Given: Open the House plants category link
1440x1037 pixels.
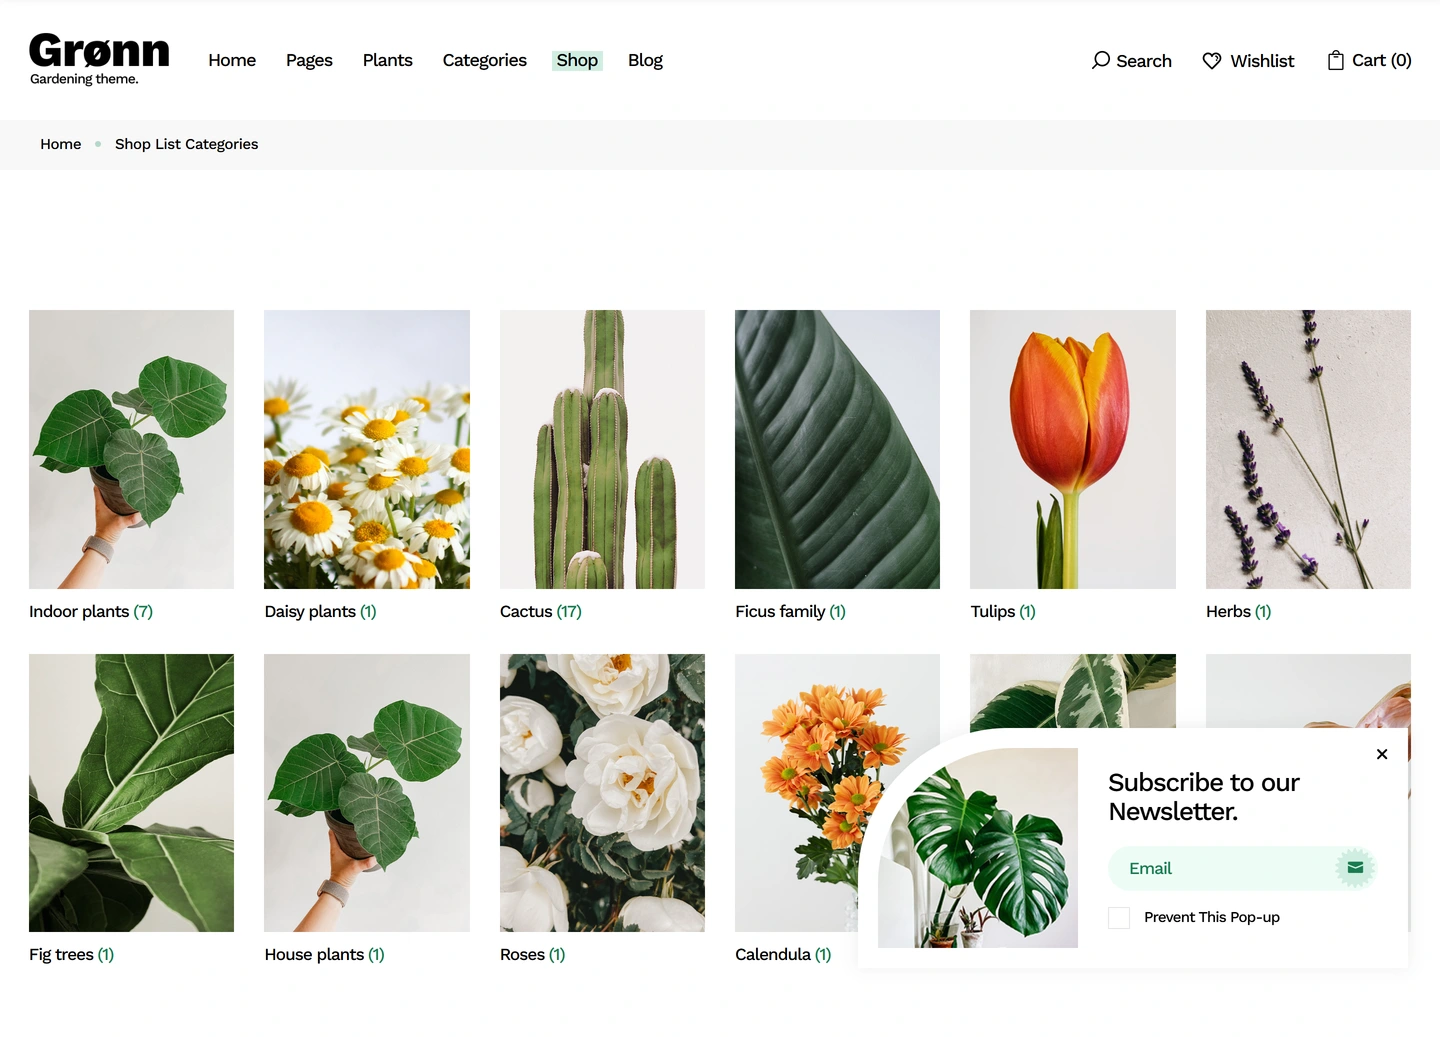Looking at the screenshot, I should pyautogui.click(x=324, y=954).
